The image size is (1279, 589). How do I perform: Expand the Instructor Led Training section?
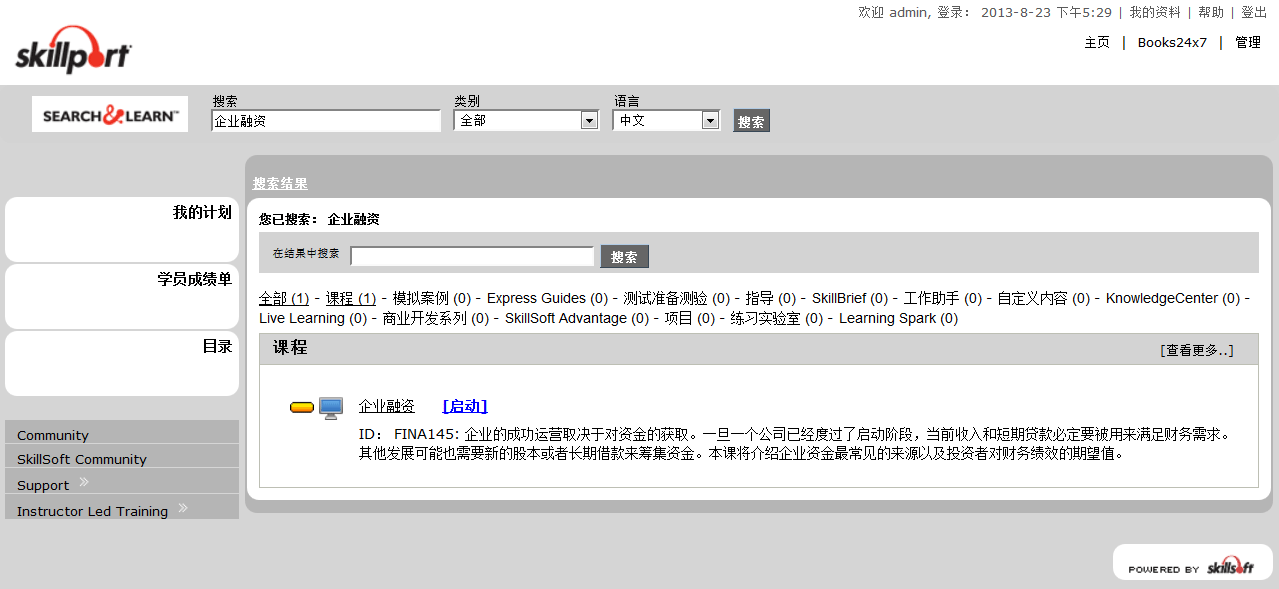tap(91, 510)
